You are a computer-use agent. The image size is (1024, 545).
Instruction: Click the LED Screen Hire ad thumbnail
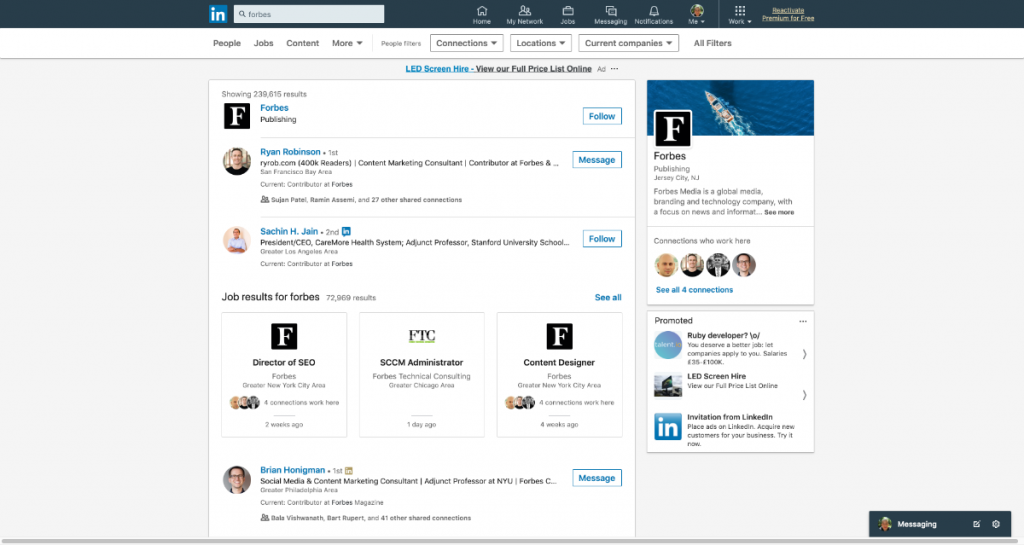coord(668,385)
